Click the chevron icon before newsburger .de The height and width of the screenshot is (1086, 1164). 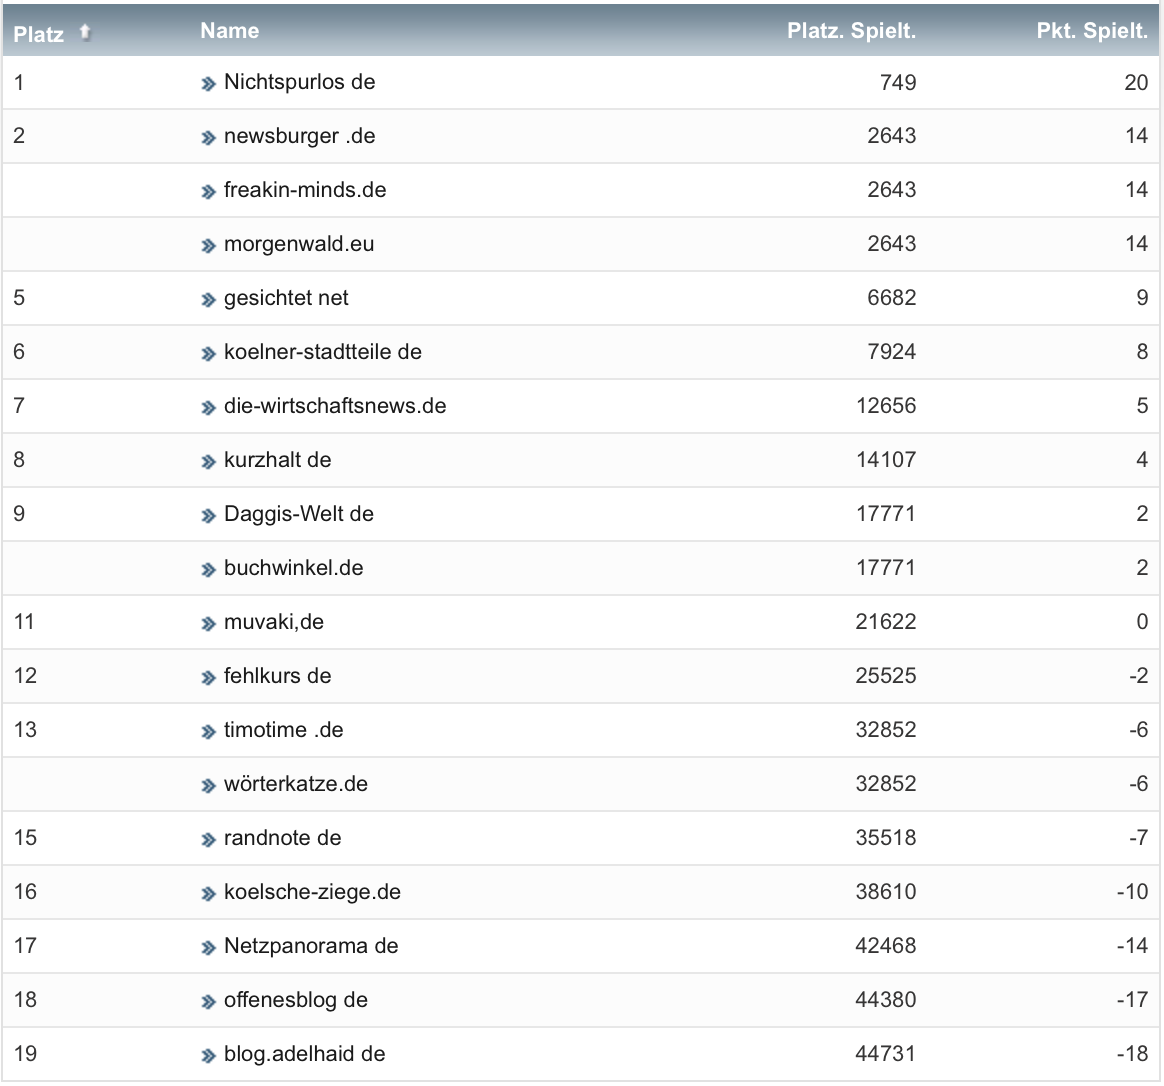coord(208,138)
